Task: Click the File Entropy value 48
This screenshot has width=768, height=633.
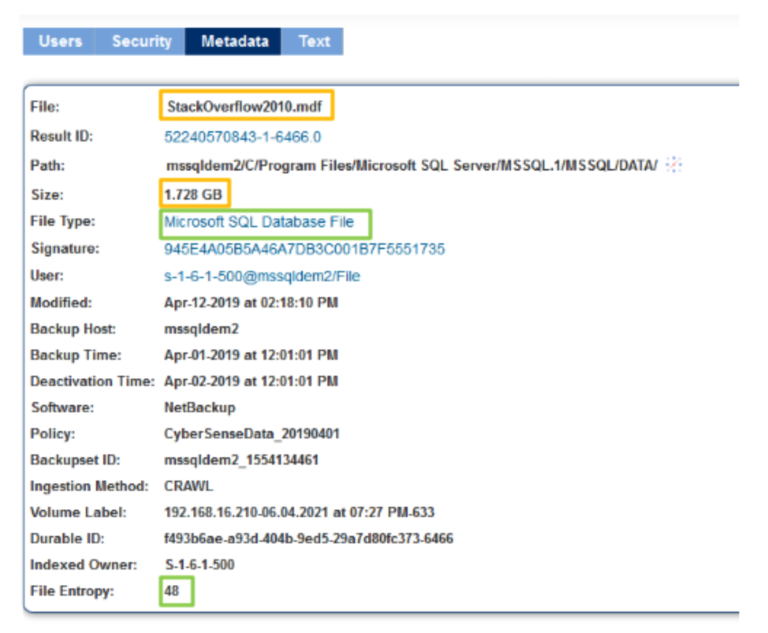Action: click(176, 591)
